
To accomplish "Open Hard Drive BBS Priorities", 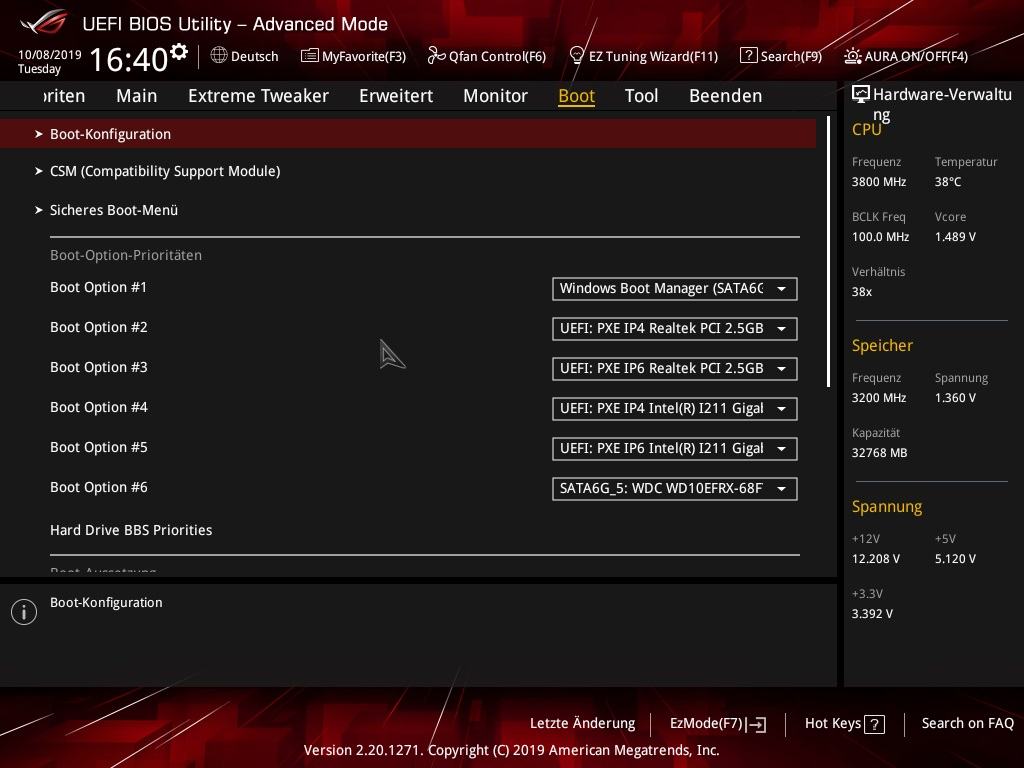I will (131, 530).
